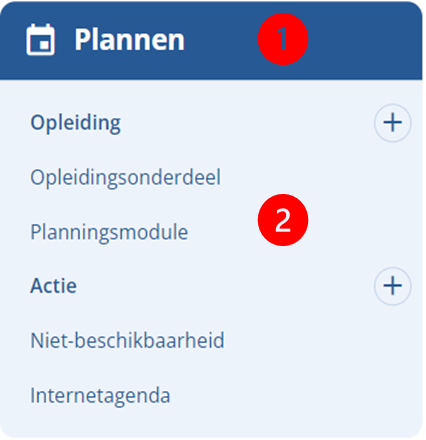Select the bold Opleiding menu entry
This screenshot has width=426, height=440.
(75, 123)
